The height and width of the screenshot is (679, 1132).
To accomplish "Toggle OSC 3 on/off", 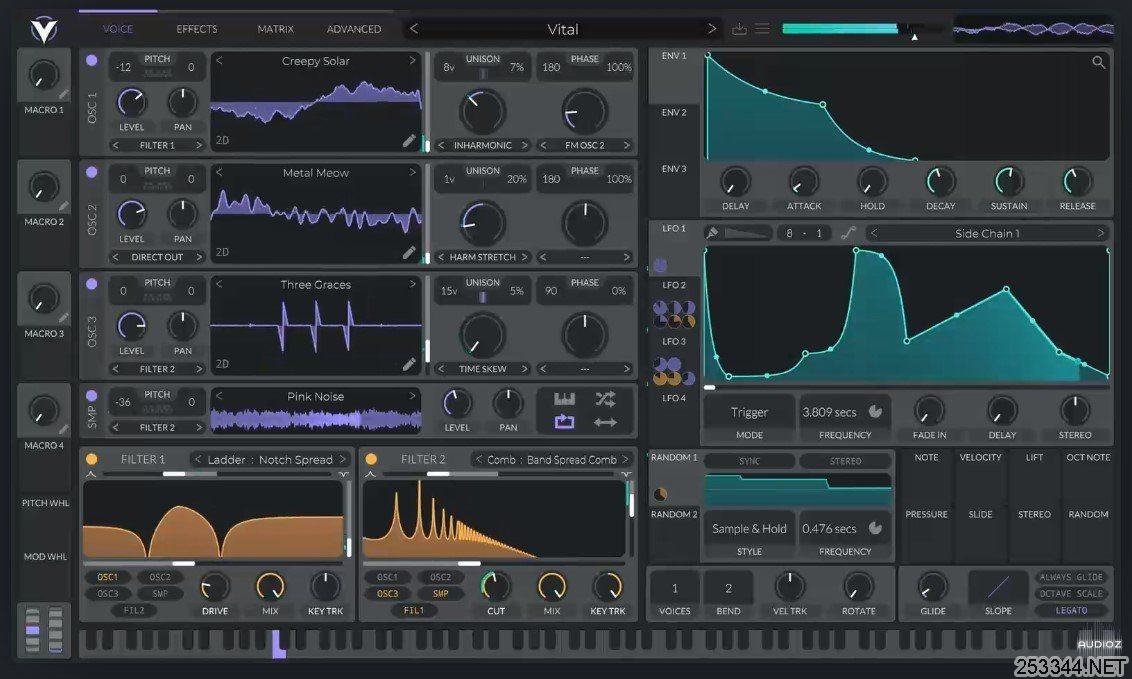I will pyautogui.click(x=92, y=284).
